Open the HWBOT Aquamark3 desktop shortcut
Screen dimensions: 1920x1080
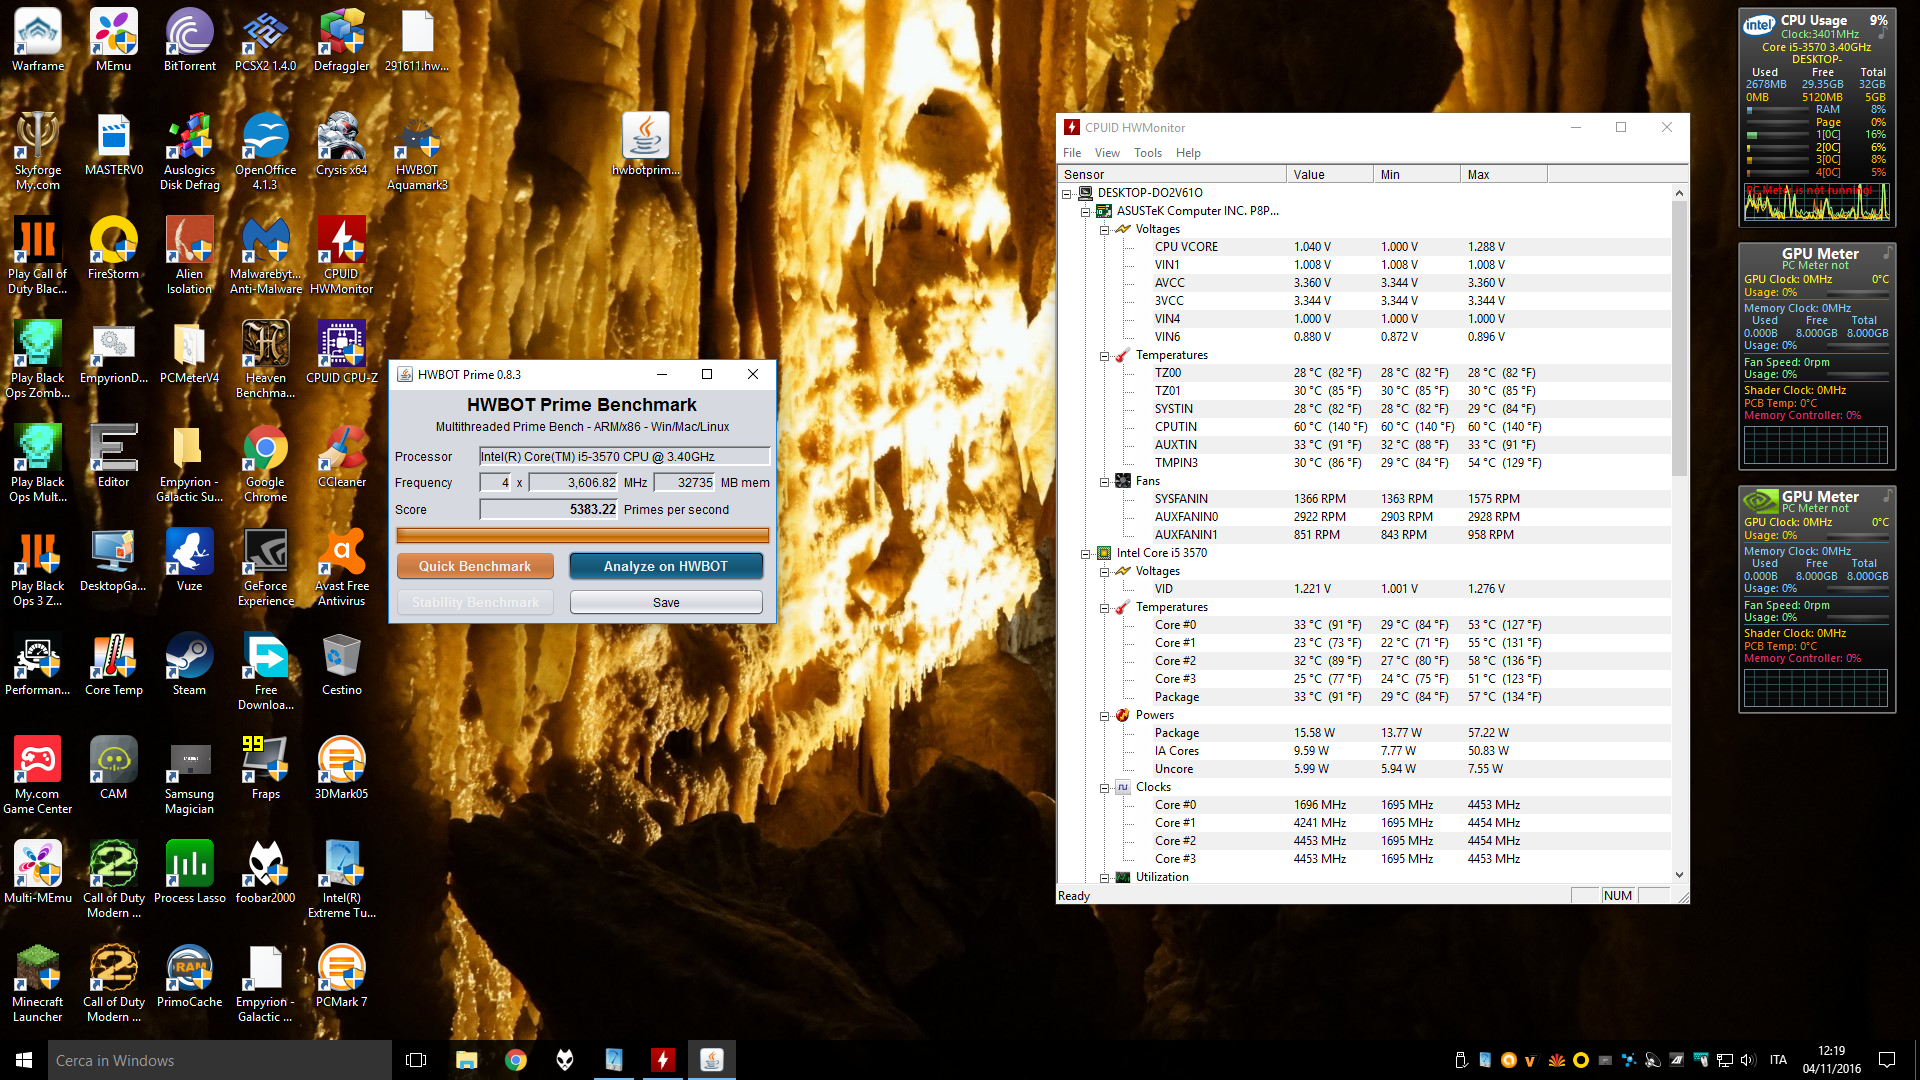click(418, 152)
